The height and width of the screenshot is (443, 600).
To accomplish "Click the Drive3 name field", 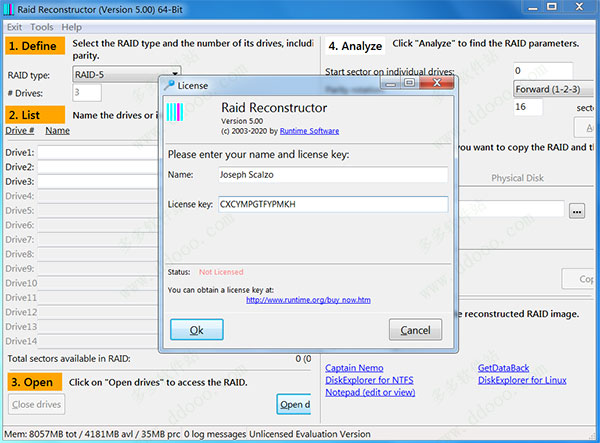I will 98,181.
